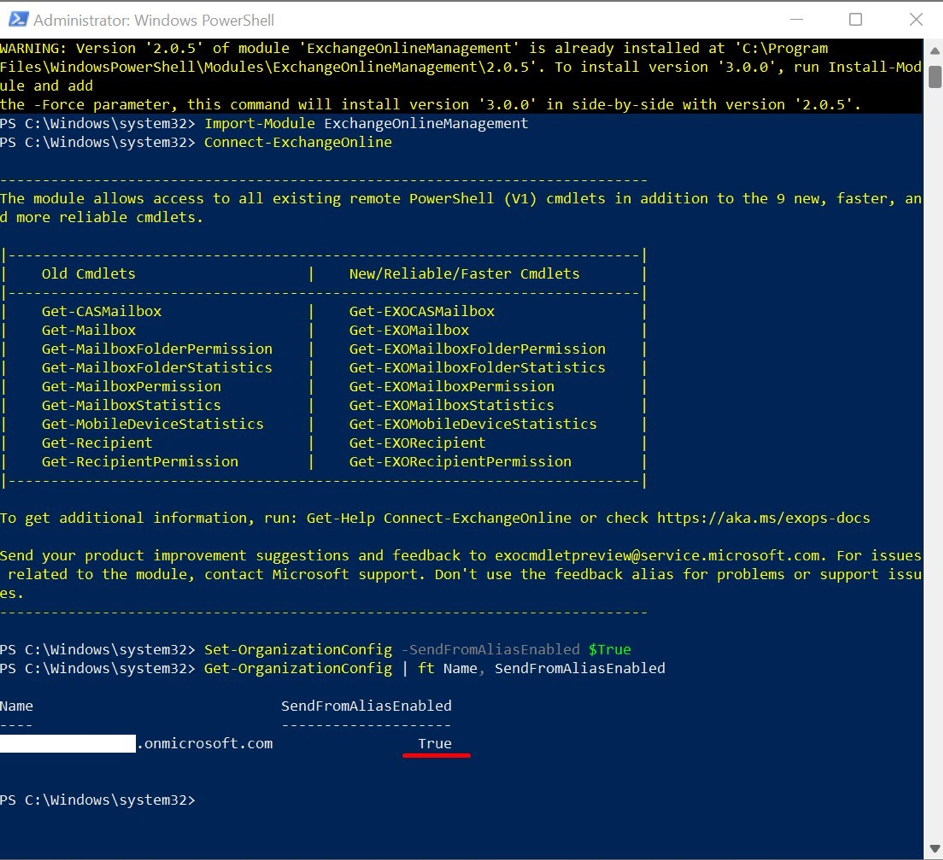Click the 'Old Cmdlets' column header
Screen dimensions: 943x860
pos(88,274)
